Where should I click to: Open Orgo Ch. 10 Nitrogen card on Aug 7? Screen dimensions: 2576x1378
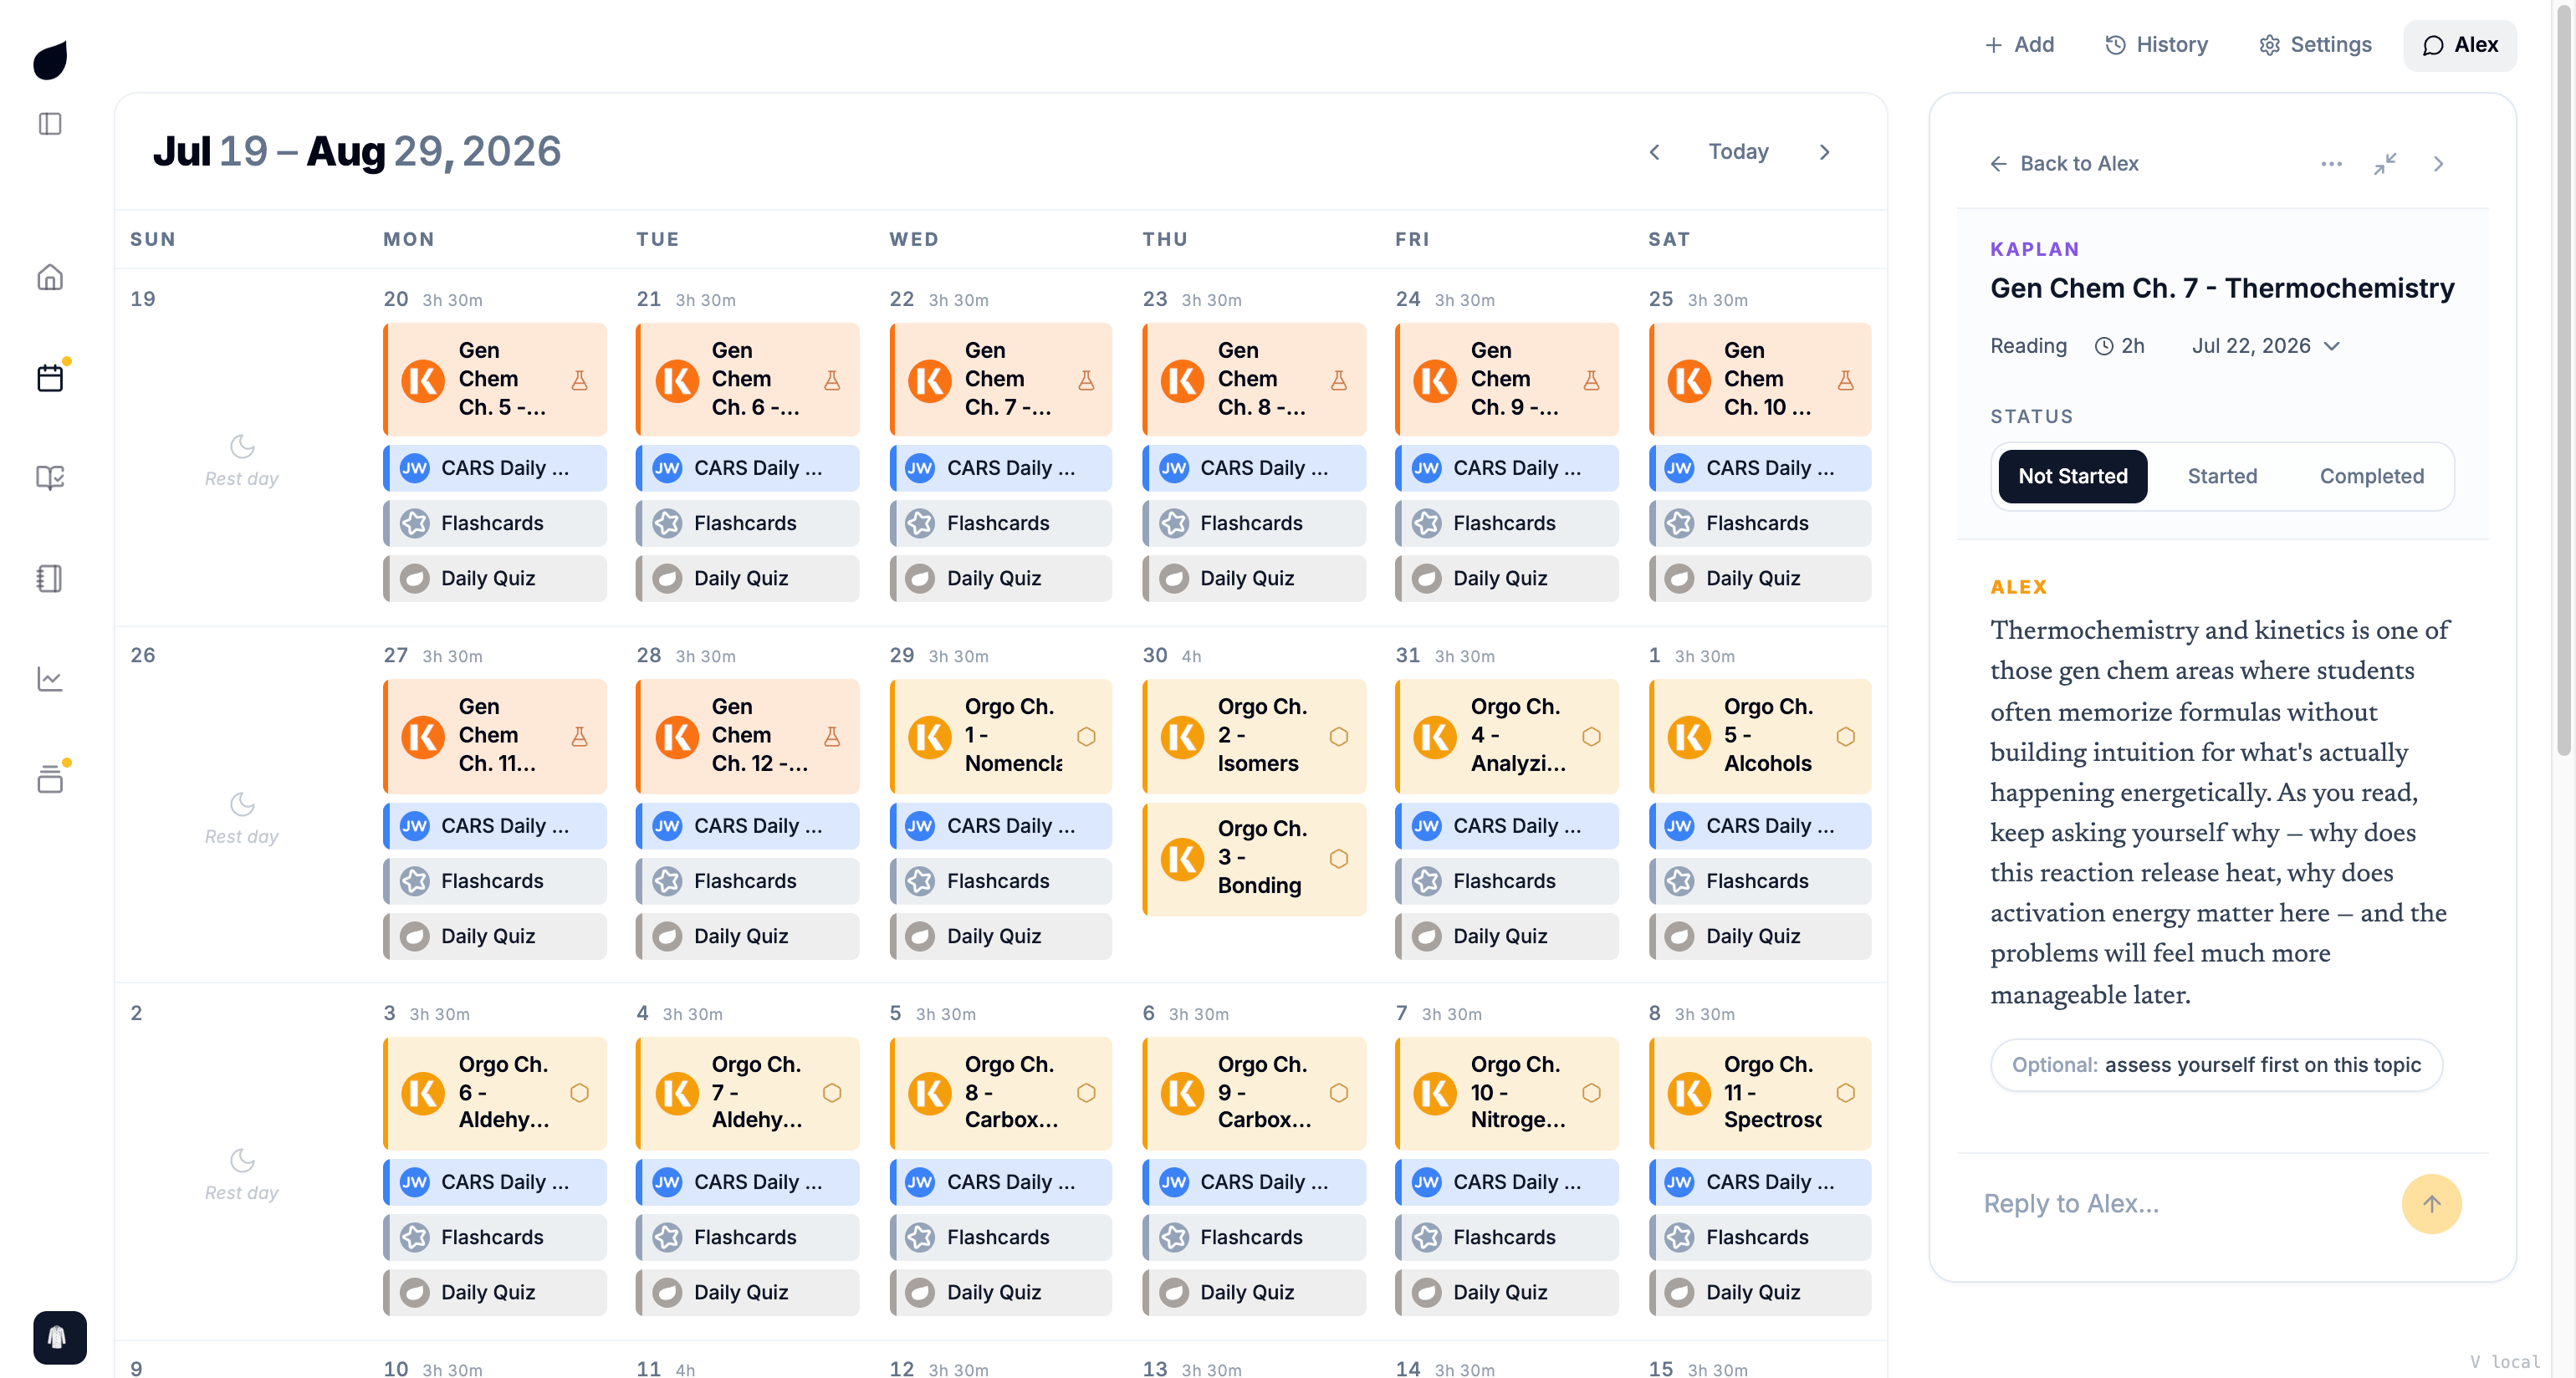(1507, 1093)
